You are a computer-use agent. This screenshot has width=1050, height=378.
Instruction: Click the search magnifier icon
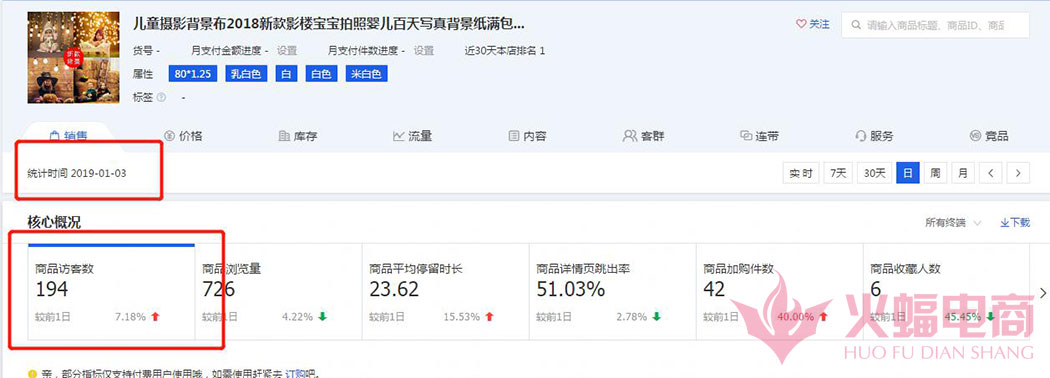[x=856, y=25]
